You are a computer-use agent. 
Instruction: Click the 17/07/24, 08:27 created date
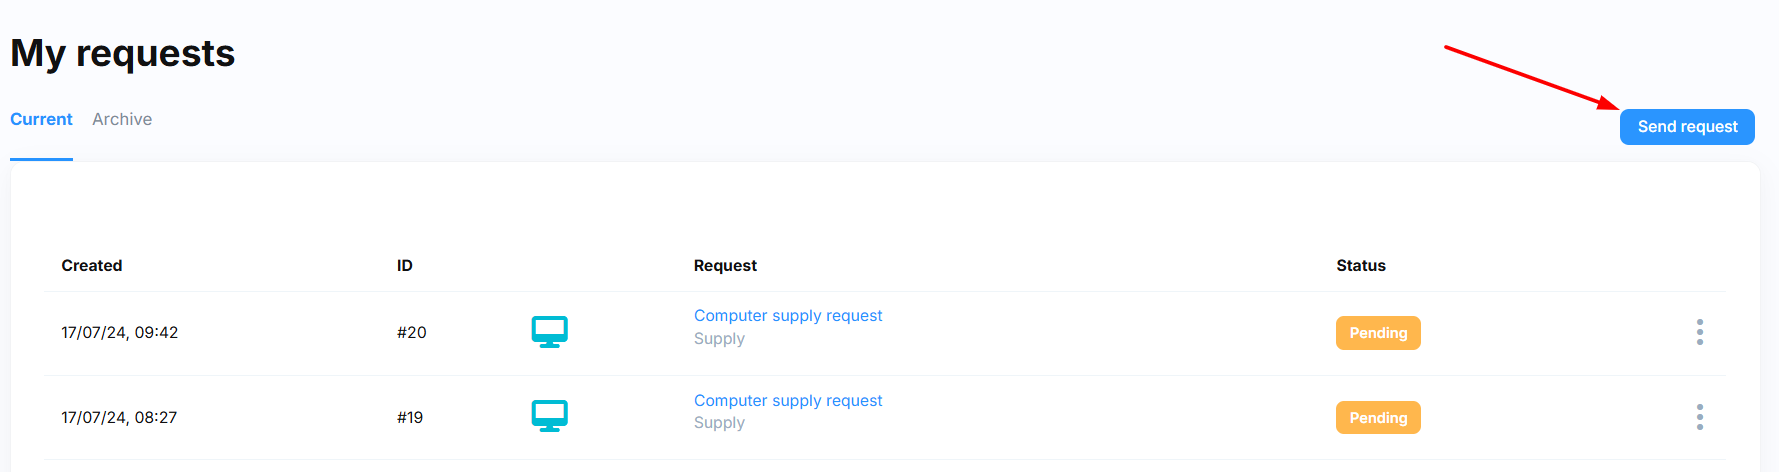click(119, 418)
